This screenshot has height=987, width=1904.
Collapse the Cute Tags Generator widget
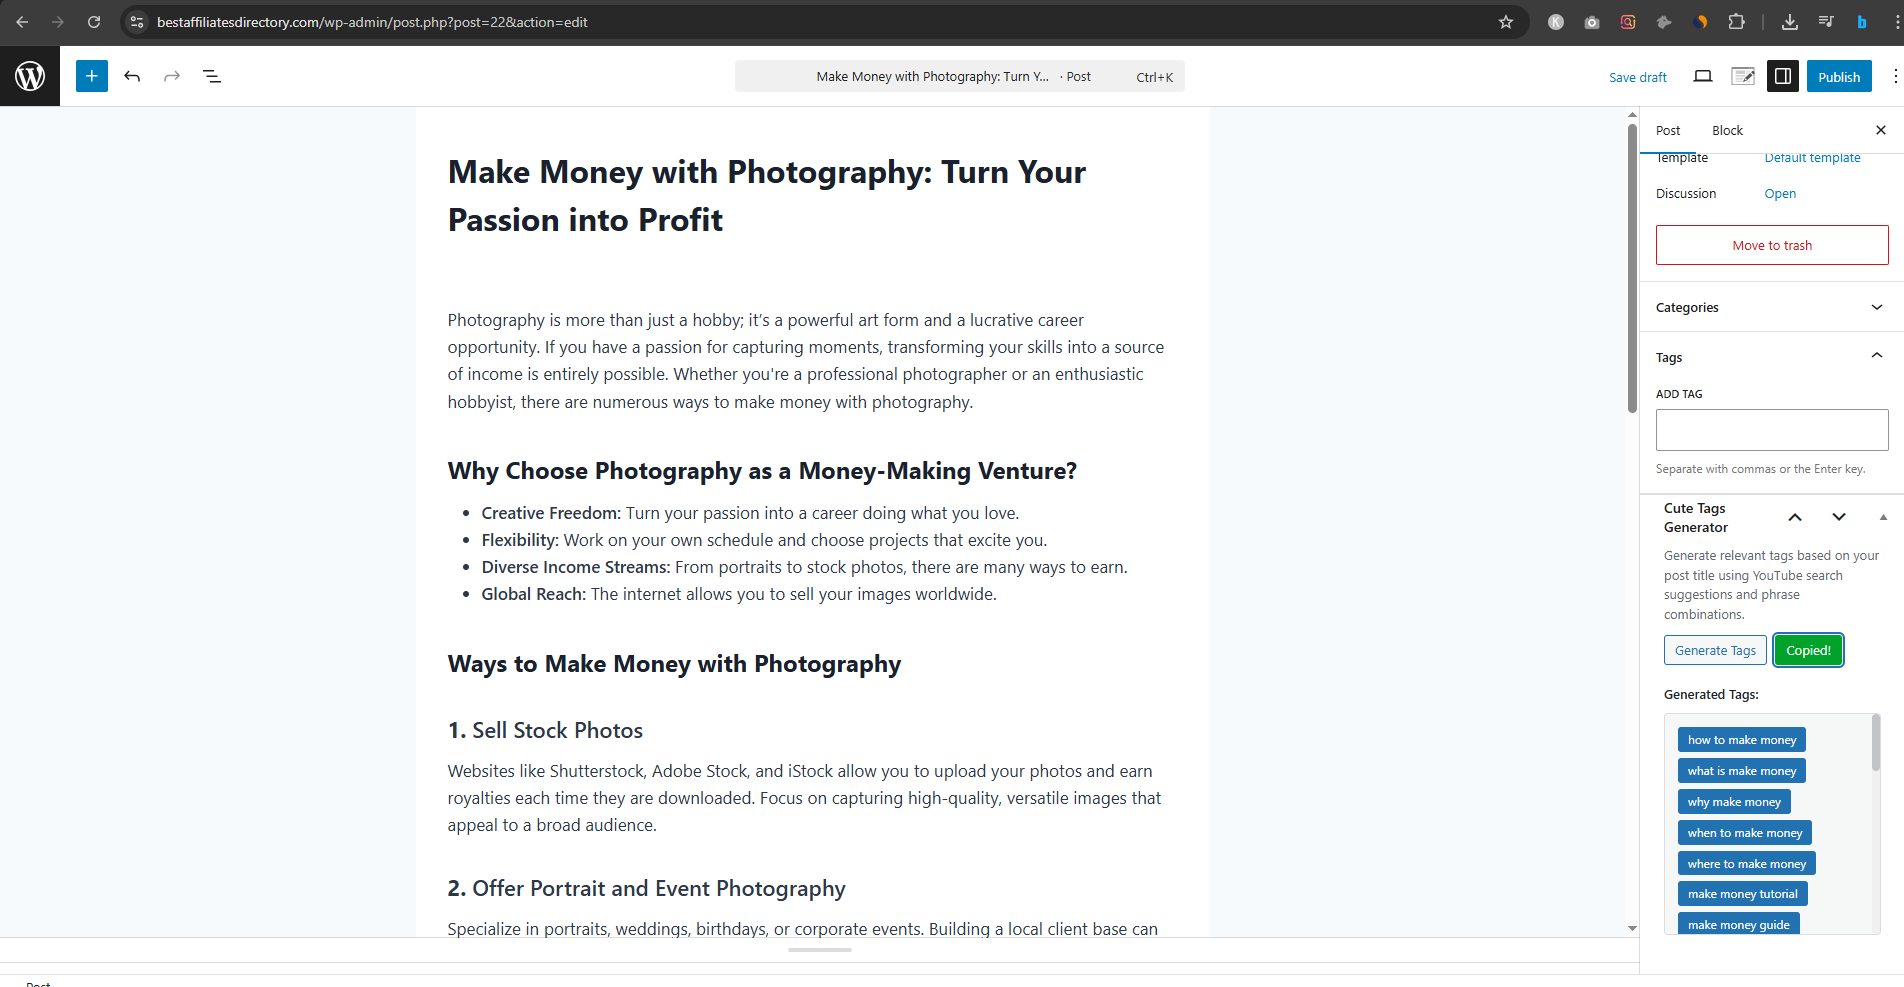pyautogui.click(x=1884, y=517)
